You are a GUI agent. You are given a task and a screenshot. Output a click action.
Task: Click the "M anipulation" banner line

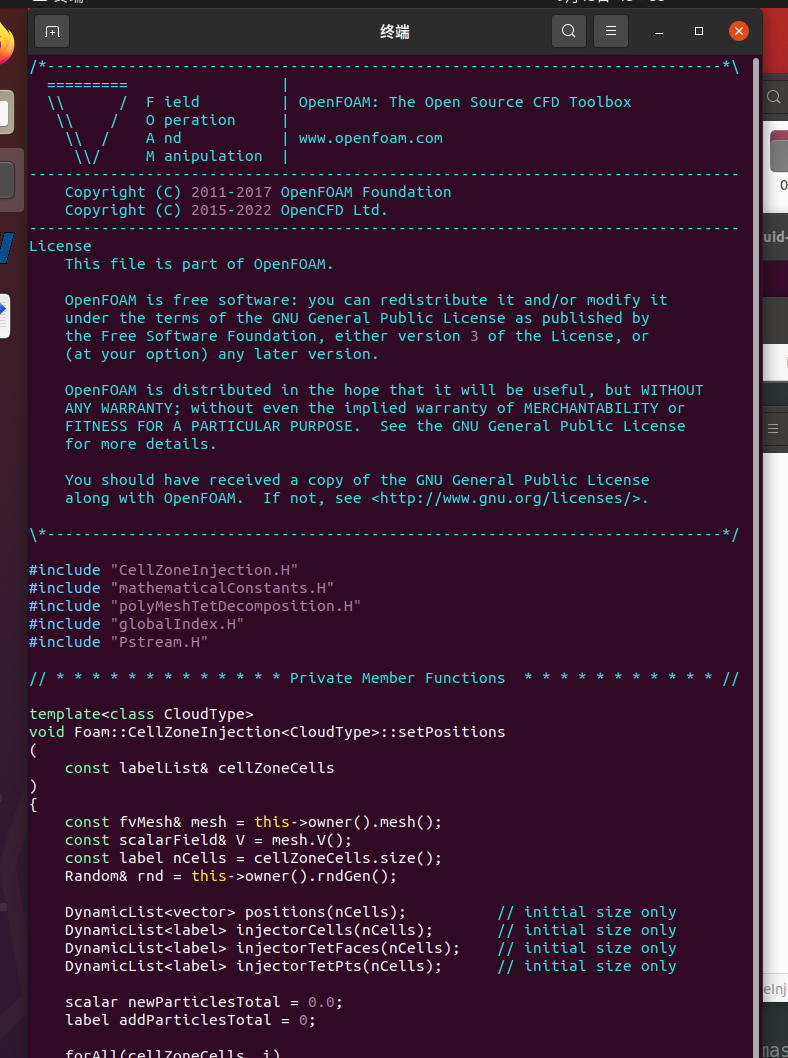[x=204, y=157]
